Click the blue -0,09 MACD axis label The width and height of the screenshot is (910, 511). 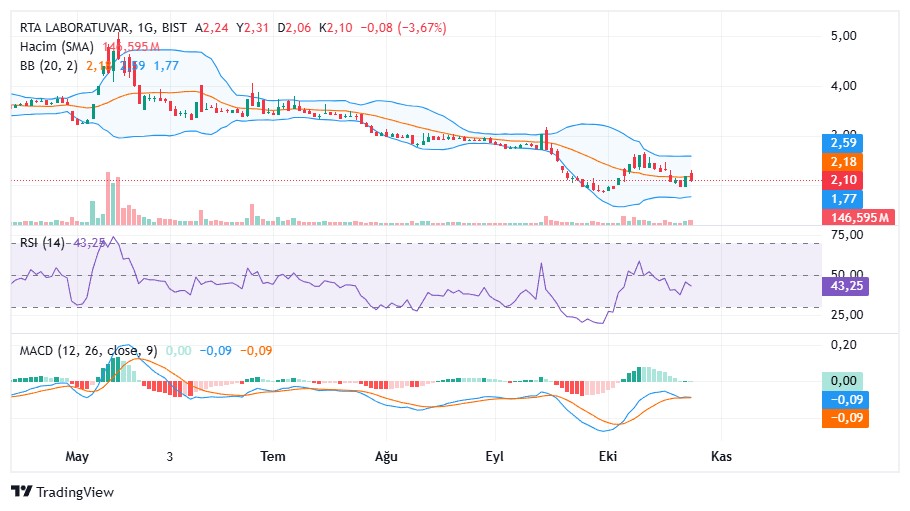846,400
